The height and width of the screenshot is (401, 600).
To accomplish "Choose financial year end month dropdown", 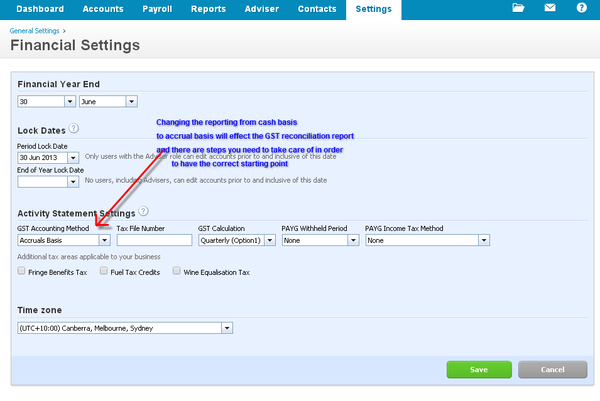I will coord(108,101).
